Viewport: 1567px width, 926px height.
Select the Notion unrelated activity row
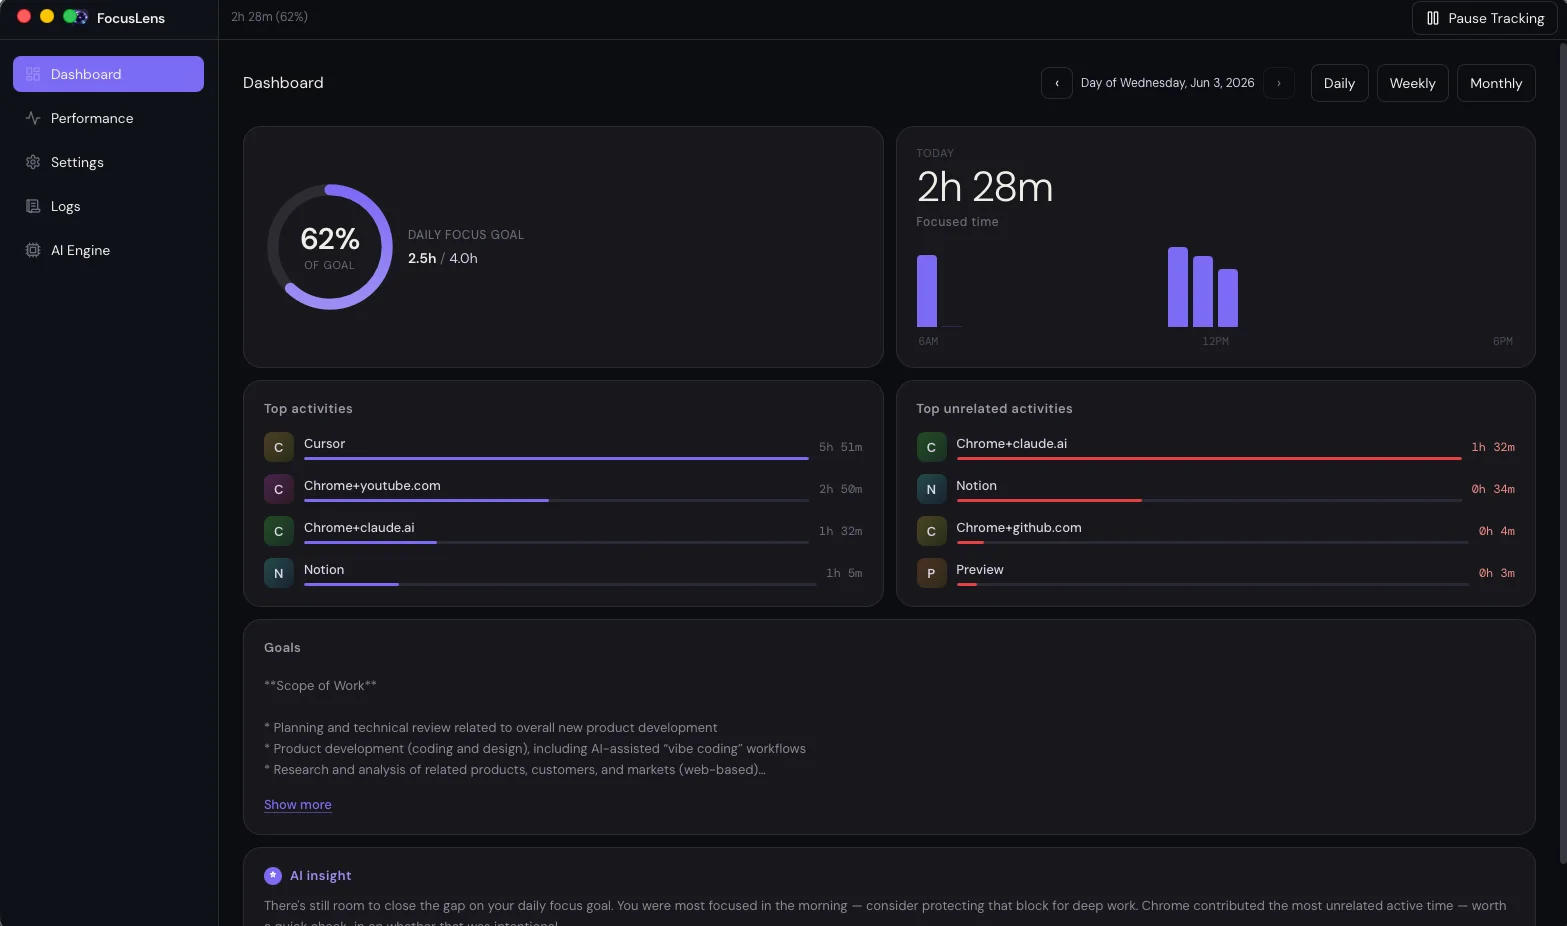(1215, 489)
